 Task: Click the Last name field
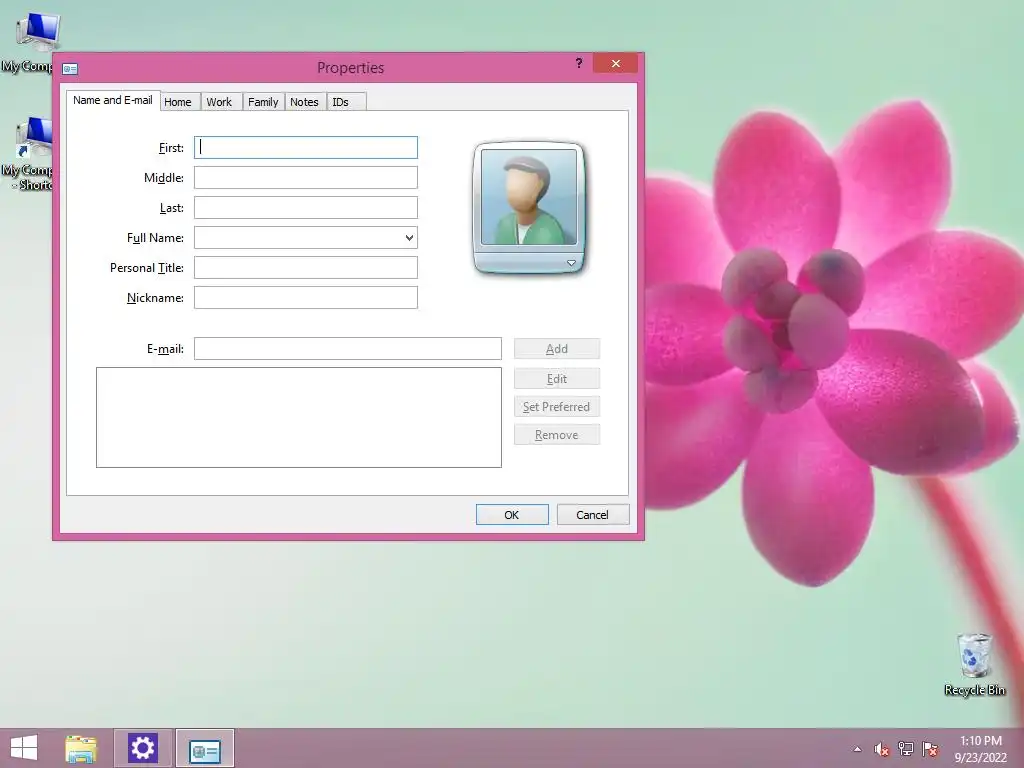pyautogui.click(x=306, y=208)
